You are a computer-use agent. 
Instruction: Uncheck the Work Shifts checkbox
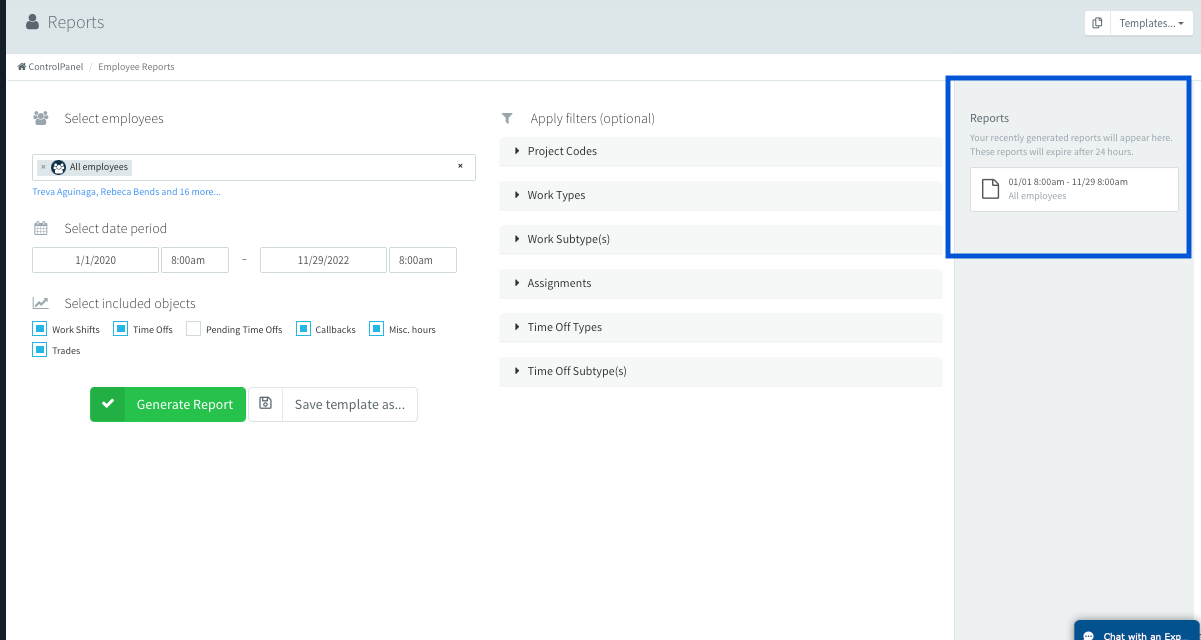point(40,328)
